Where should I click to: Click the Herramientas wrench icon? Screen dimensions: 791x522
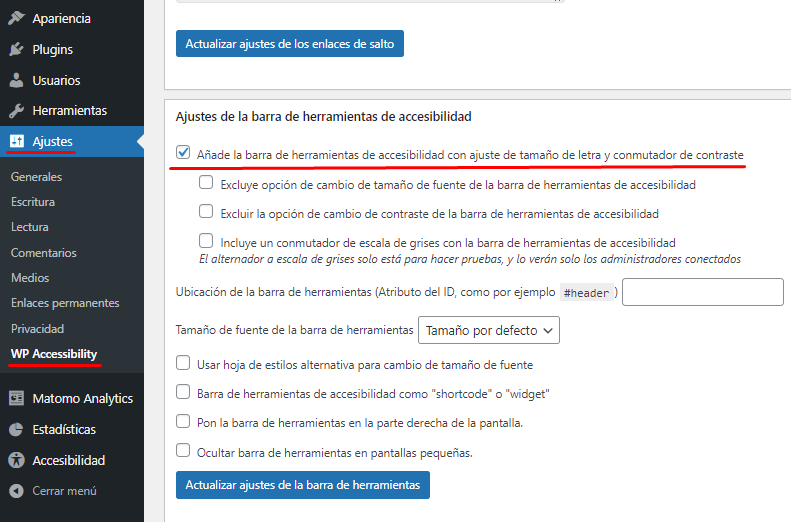tap(16, 110)
